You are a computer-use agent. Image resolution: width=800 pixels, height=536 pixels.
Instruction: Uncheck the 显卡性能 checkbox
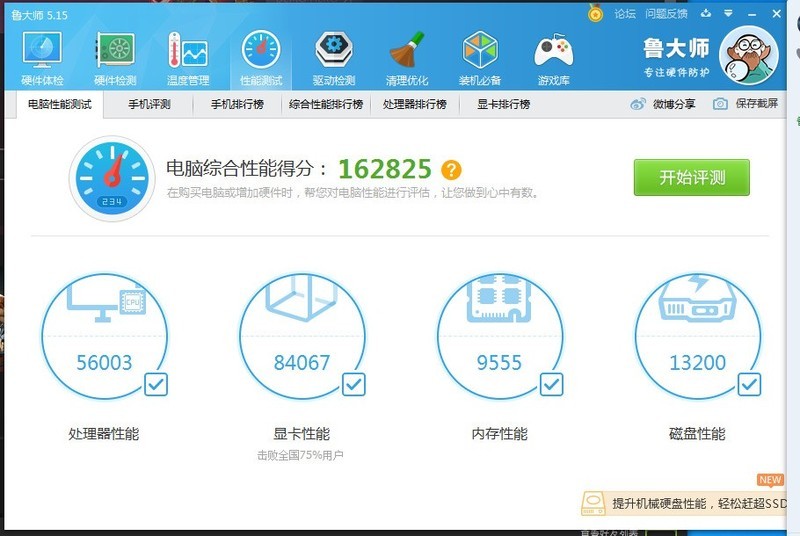pos(354,385)
